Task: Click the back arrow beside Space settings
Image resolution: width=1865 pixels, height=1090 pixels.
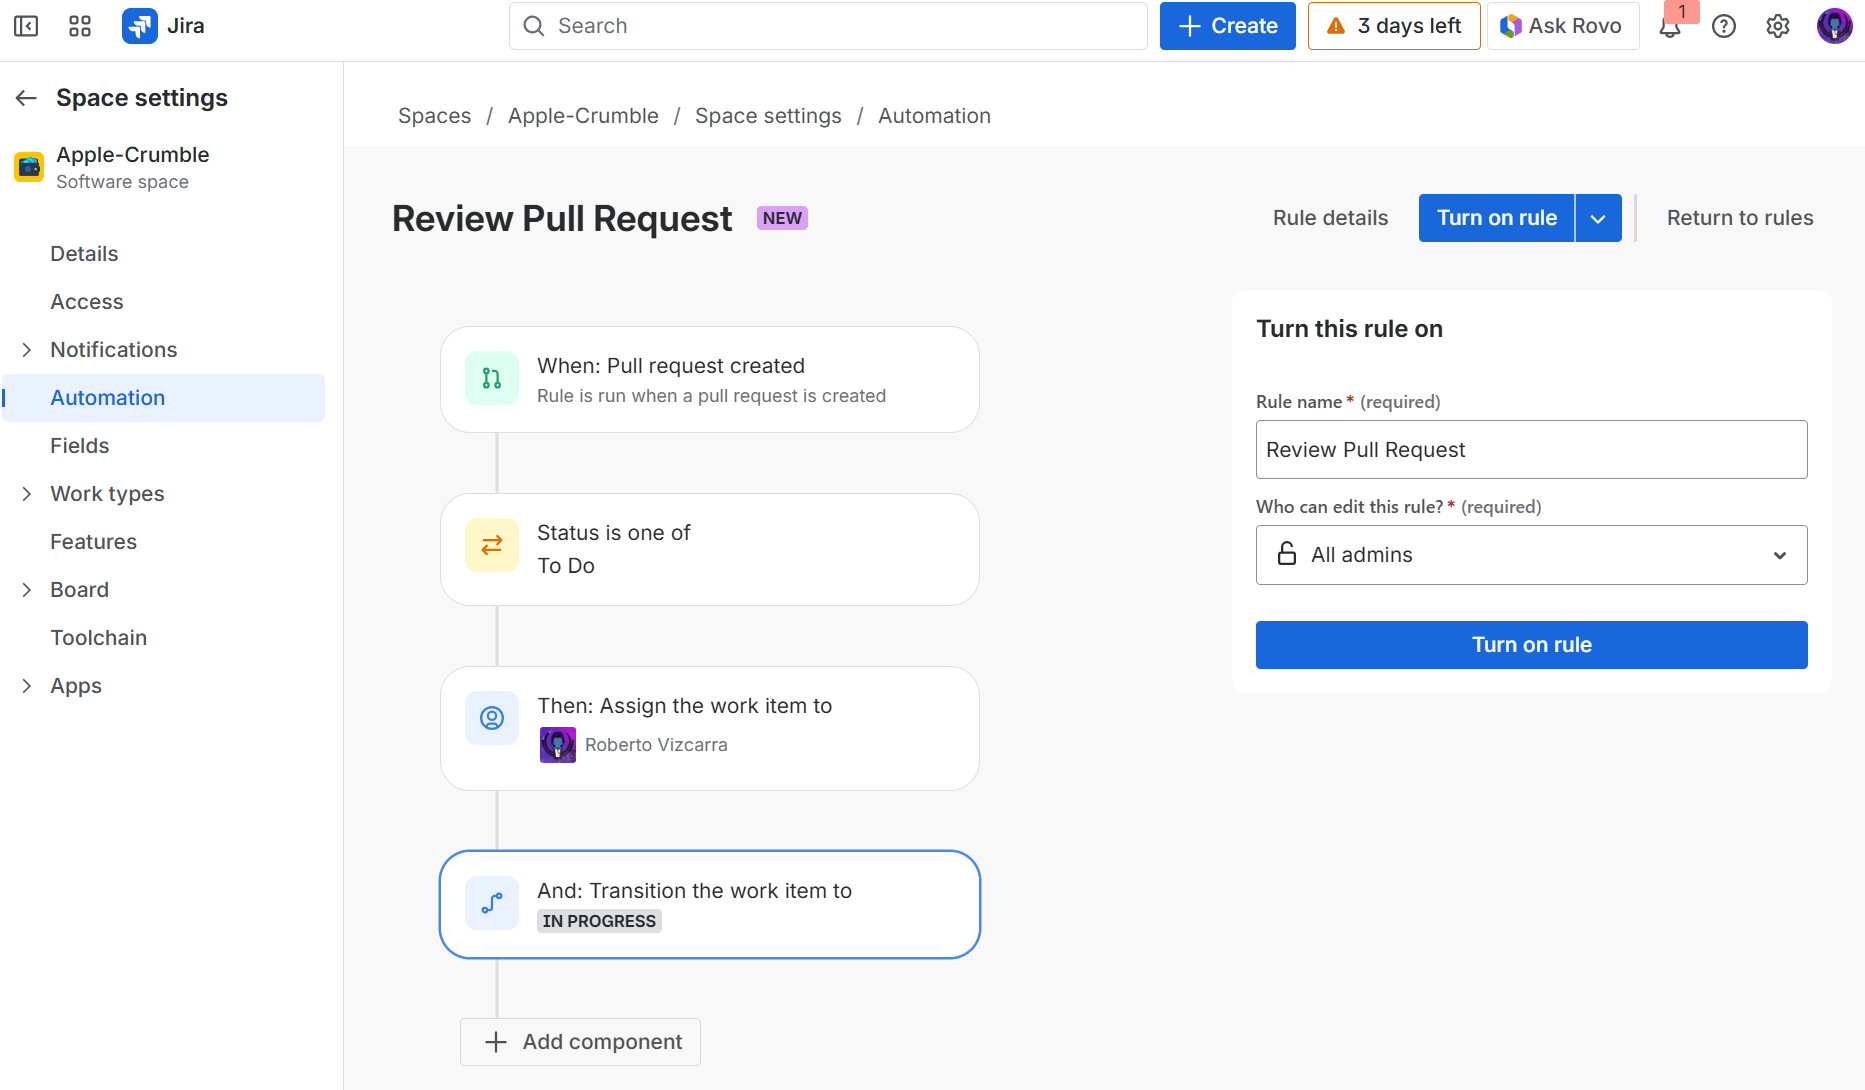Action: 26,98
